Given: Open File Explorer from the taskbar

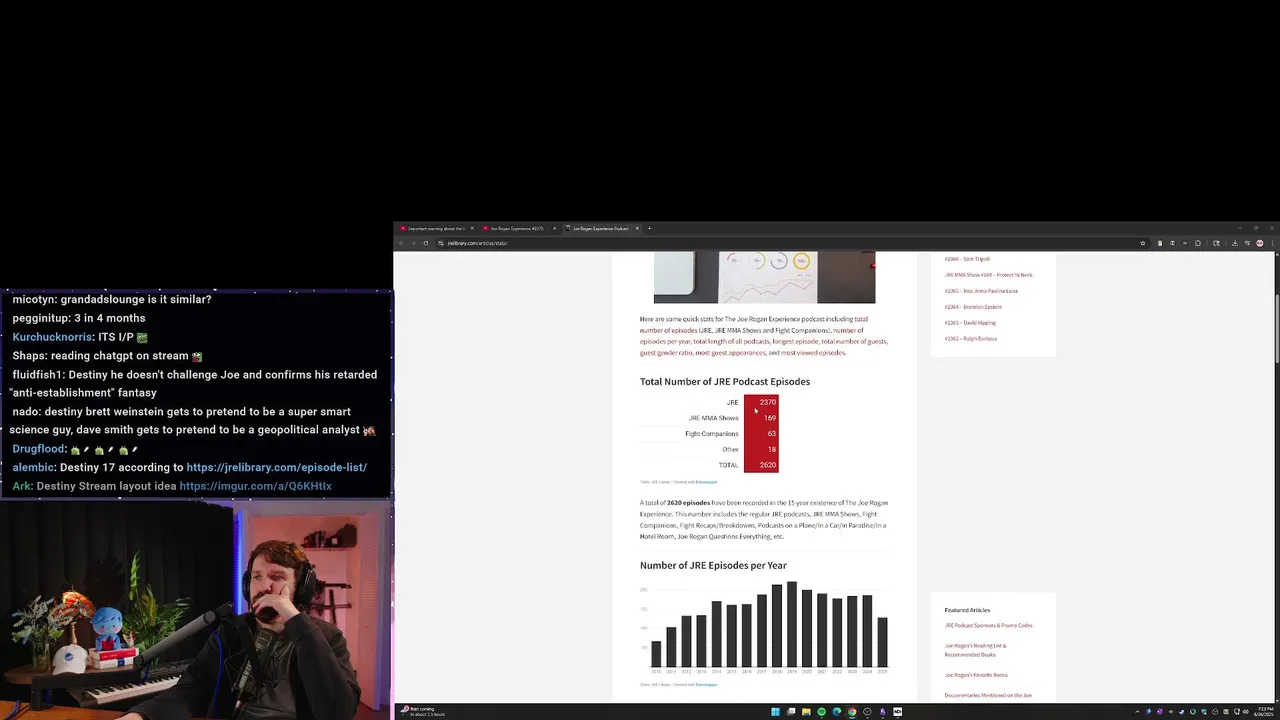Looking at the screenshot, I should click(x=806, y=712).
